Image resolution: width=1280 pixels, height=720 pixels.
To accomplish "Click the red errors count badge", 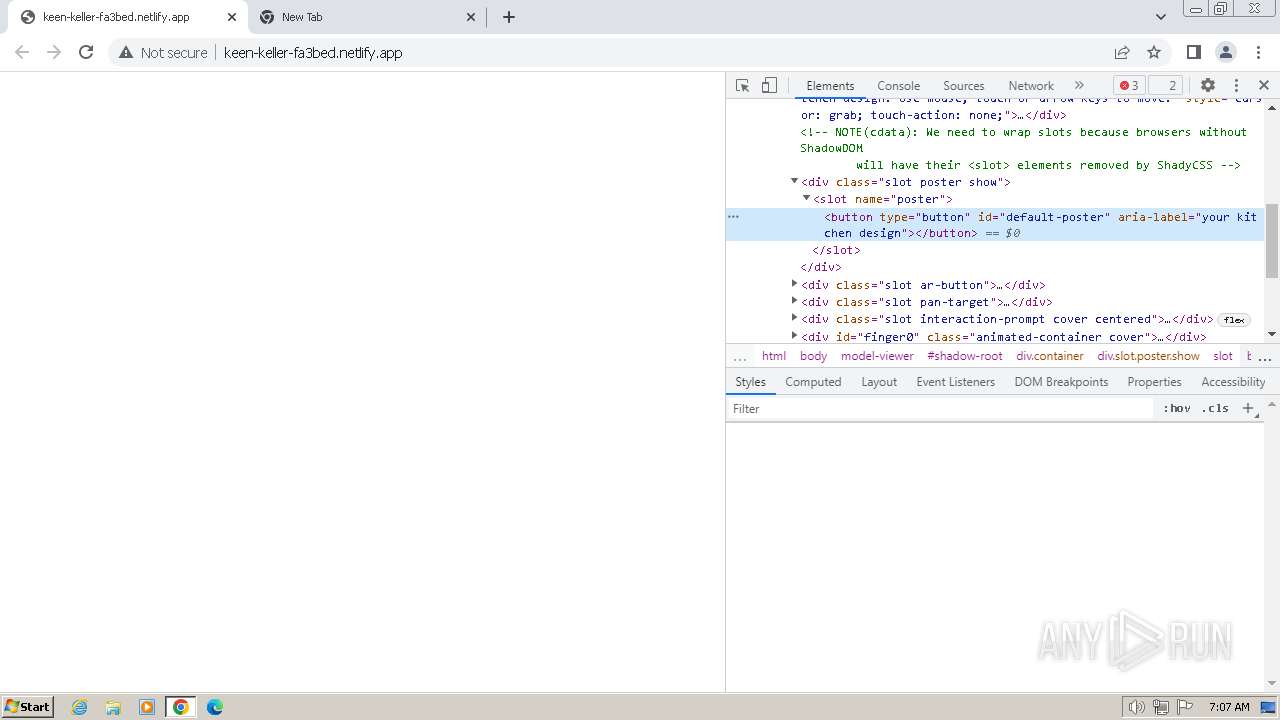I will (1129, 85).
